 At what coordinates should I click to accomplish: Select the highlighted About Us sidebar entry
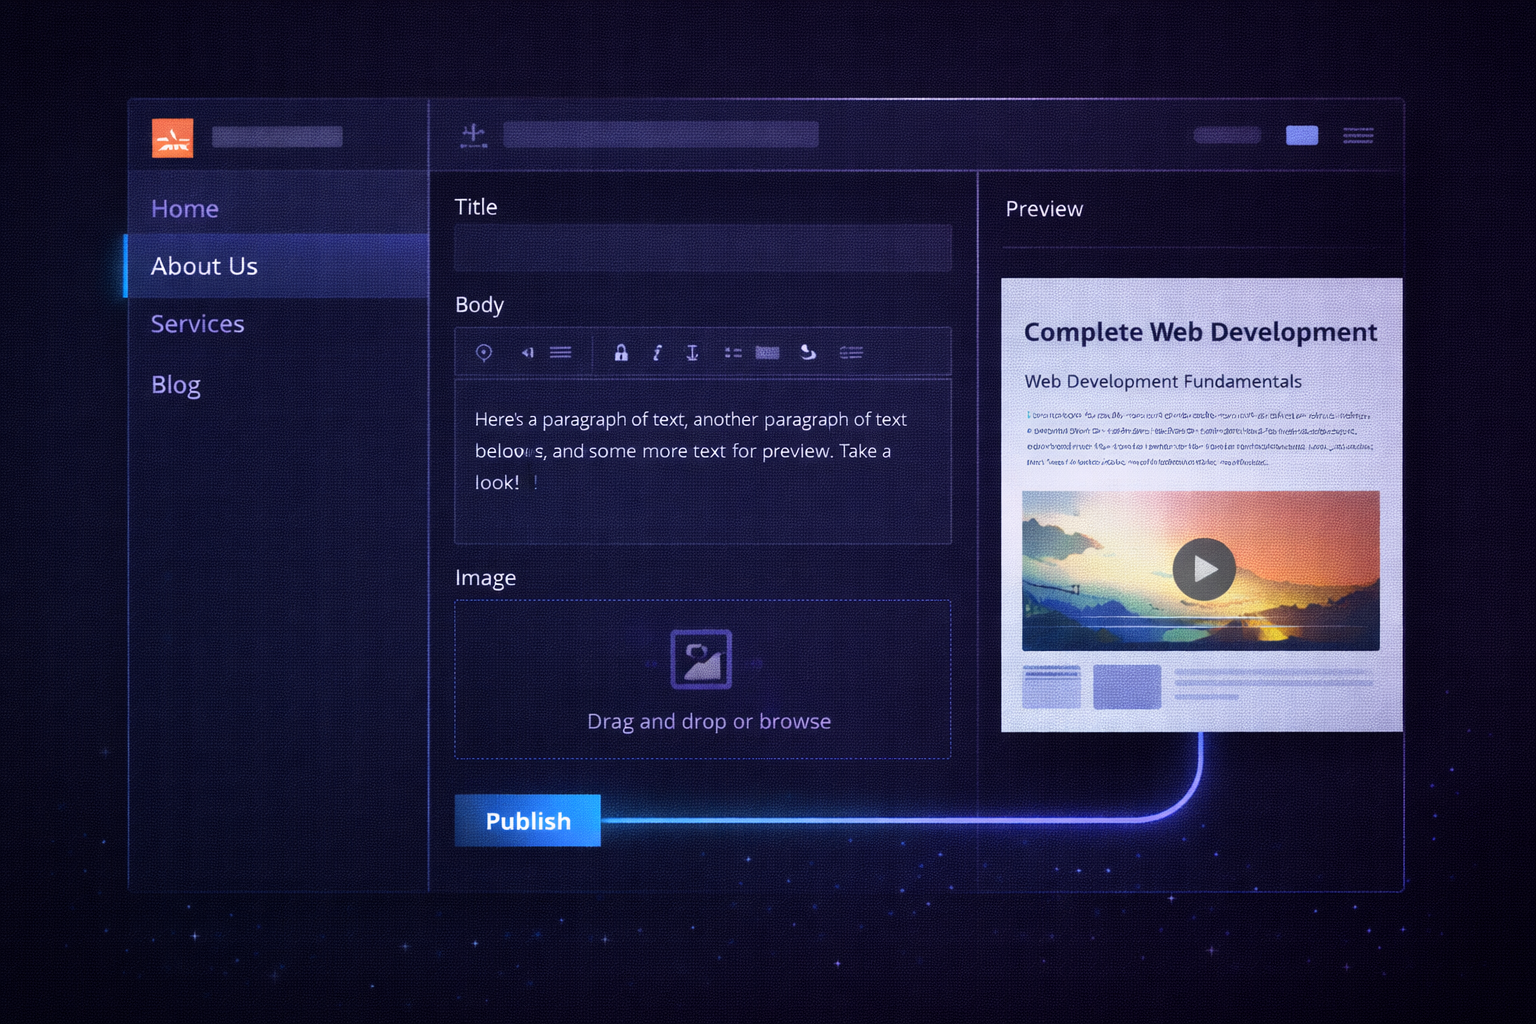(204, 266)
